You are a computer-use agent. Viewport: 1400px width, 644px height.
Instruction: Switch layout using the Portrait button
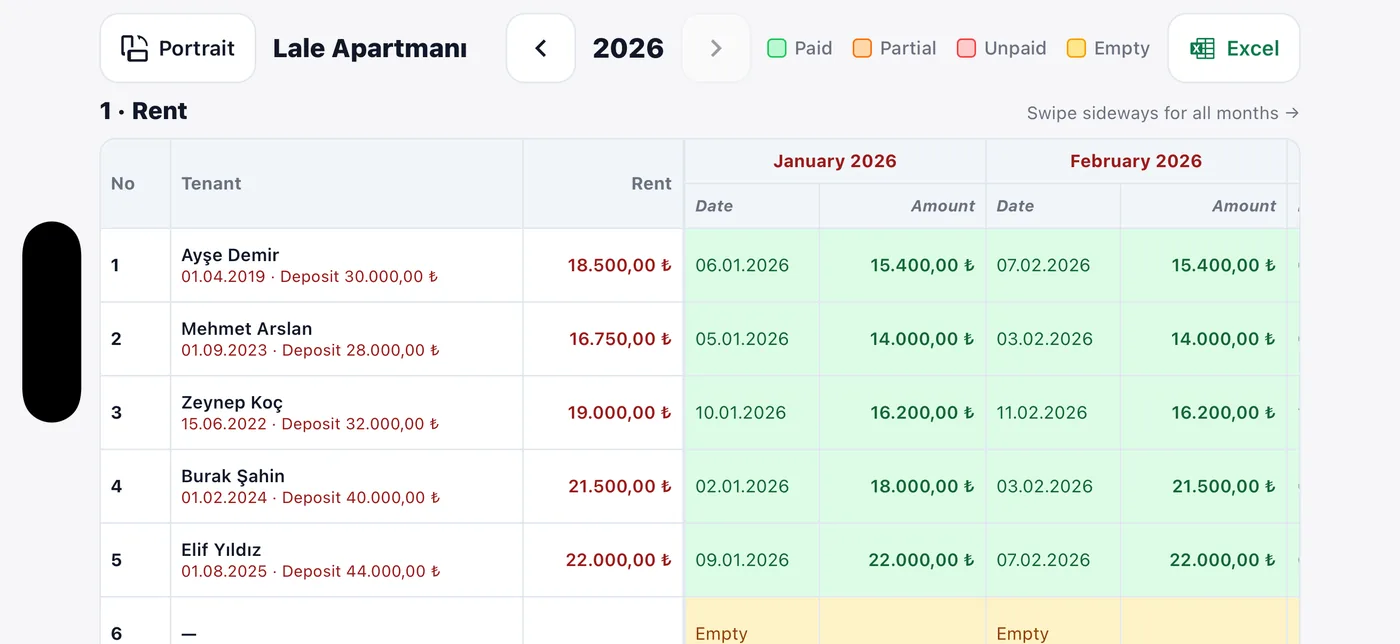[x=178, y=48]
